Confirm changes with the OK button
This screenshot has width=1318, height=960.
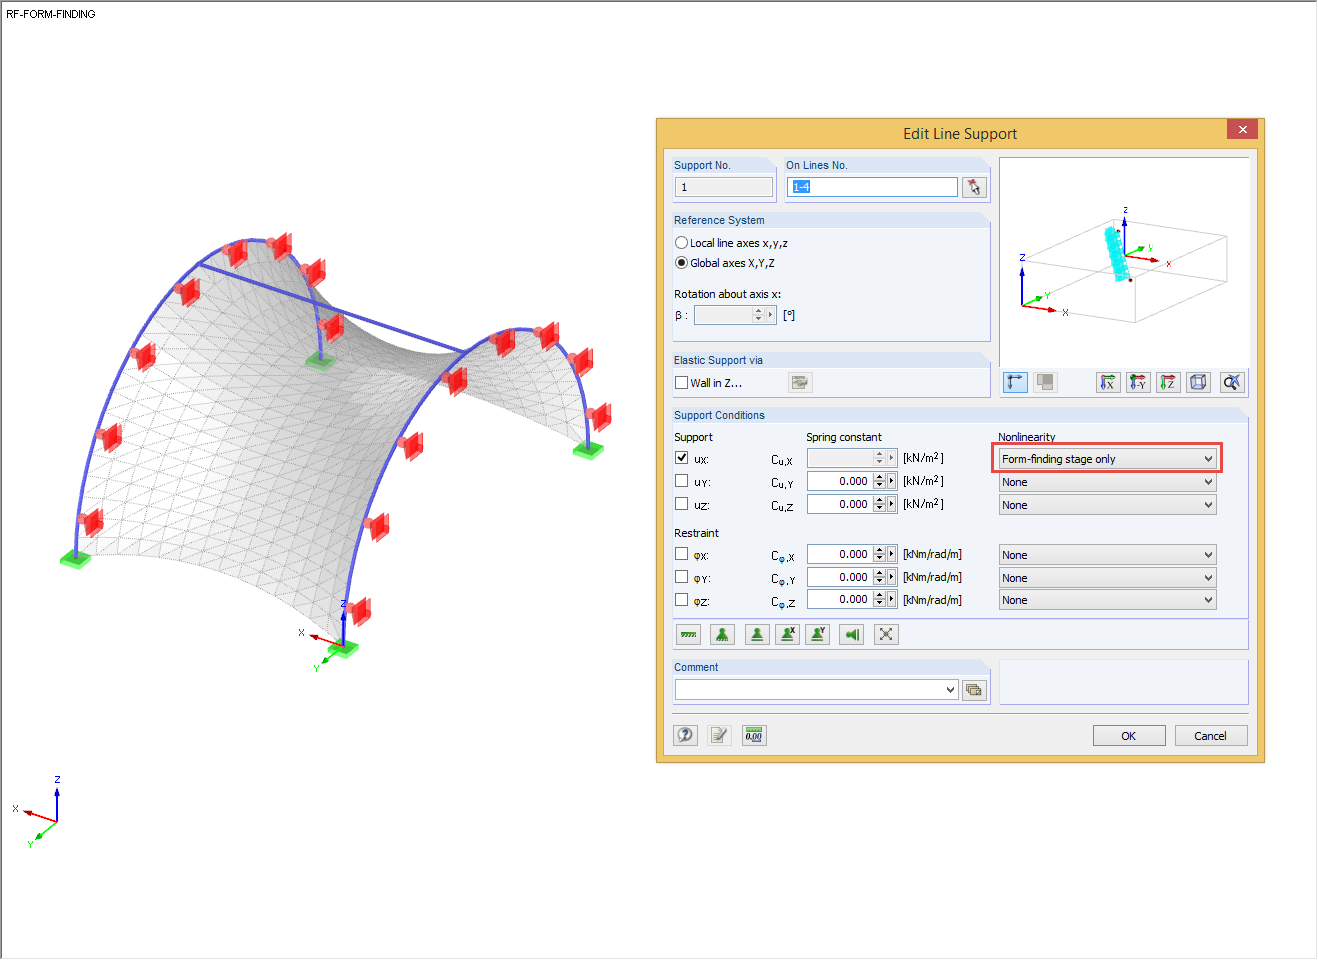pyautogui.click(x=1129, y=735)
